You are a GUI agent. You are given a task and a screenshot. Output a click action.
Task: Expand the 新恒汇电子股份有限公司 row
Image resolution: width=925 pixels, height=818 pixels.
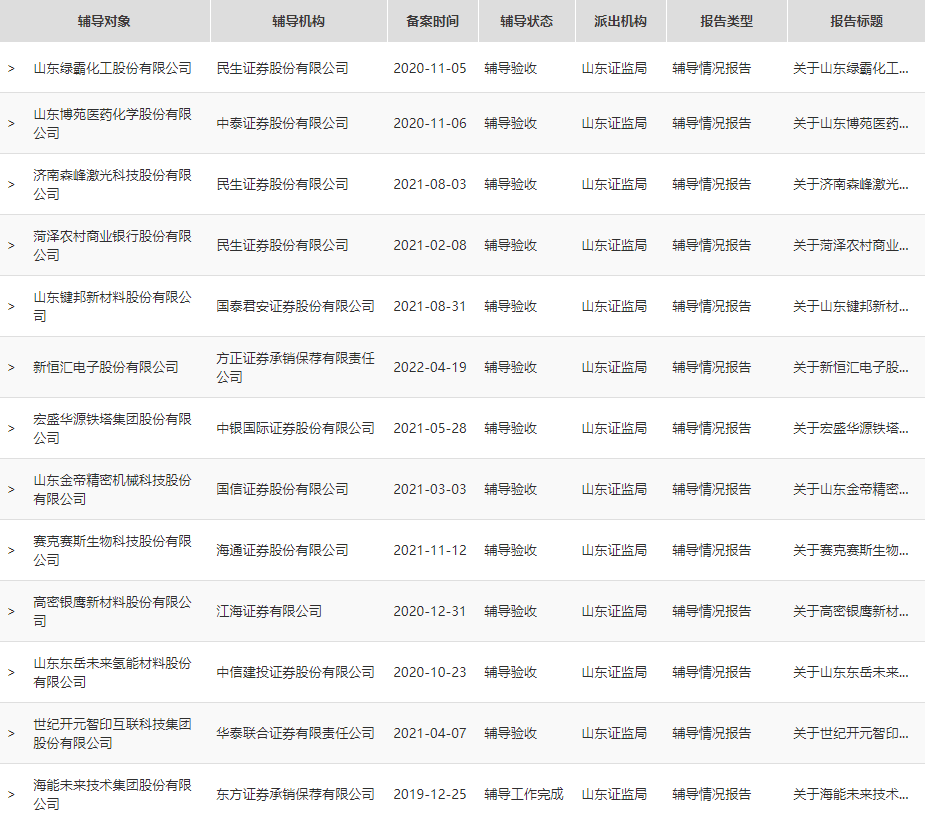(x=11, y=367)
